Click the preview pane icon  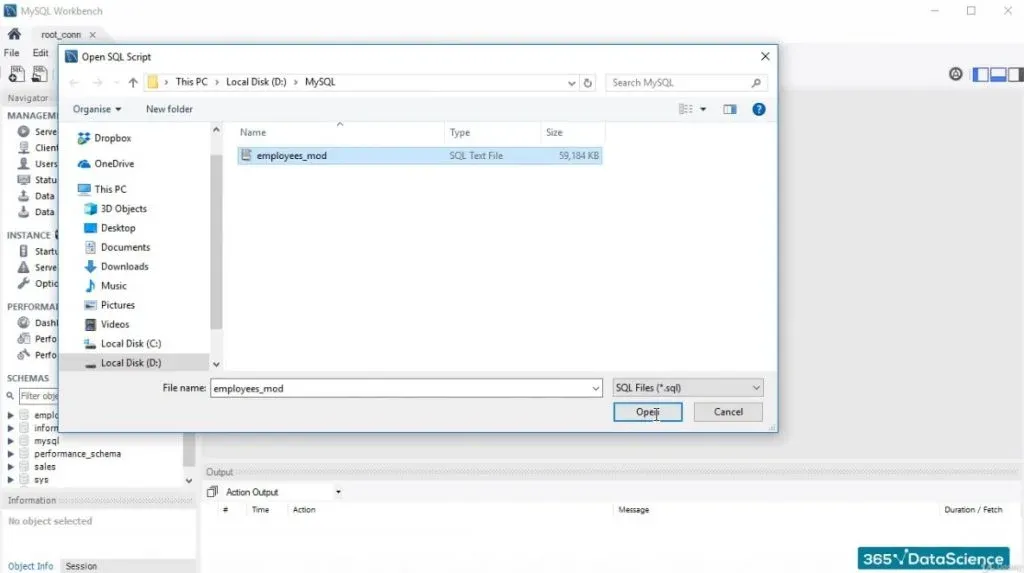(x=729, y=109)
